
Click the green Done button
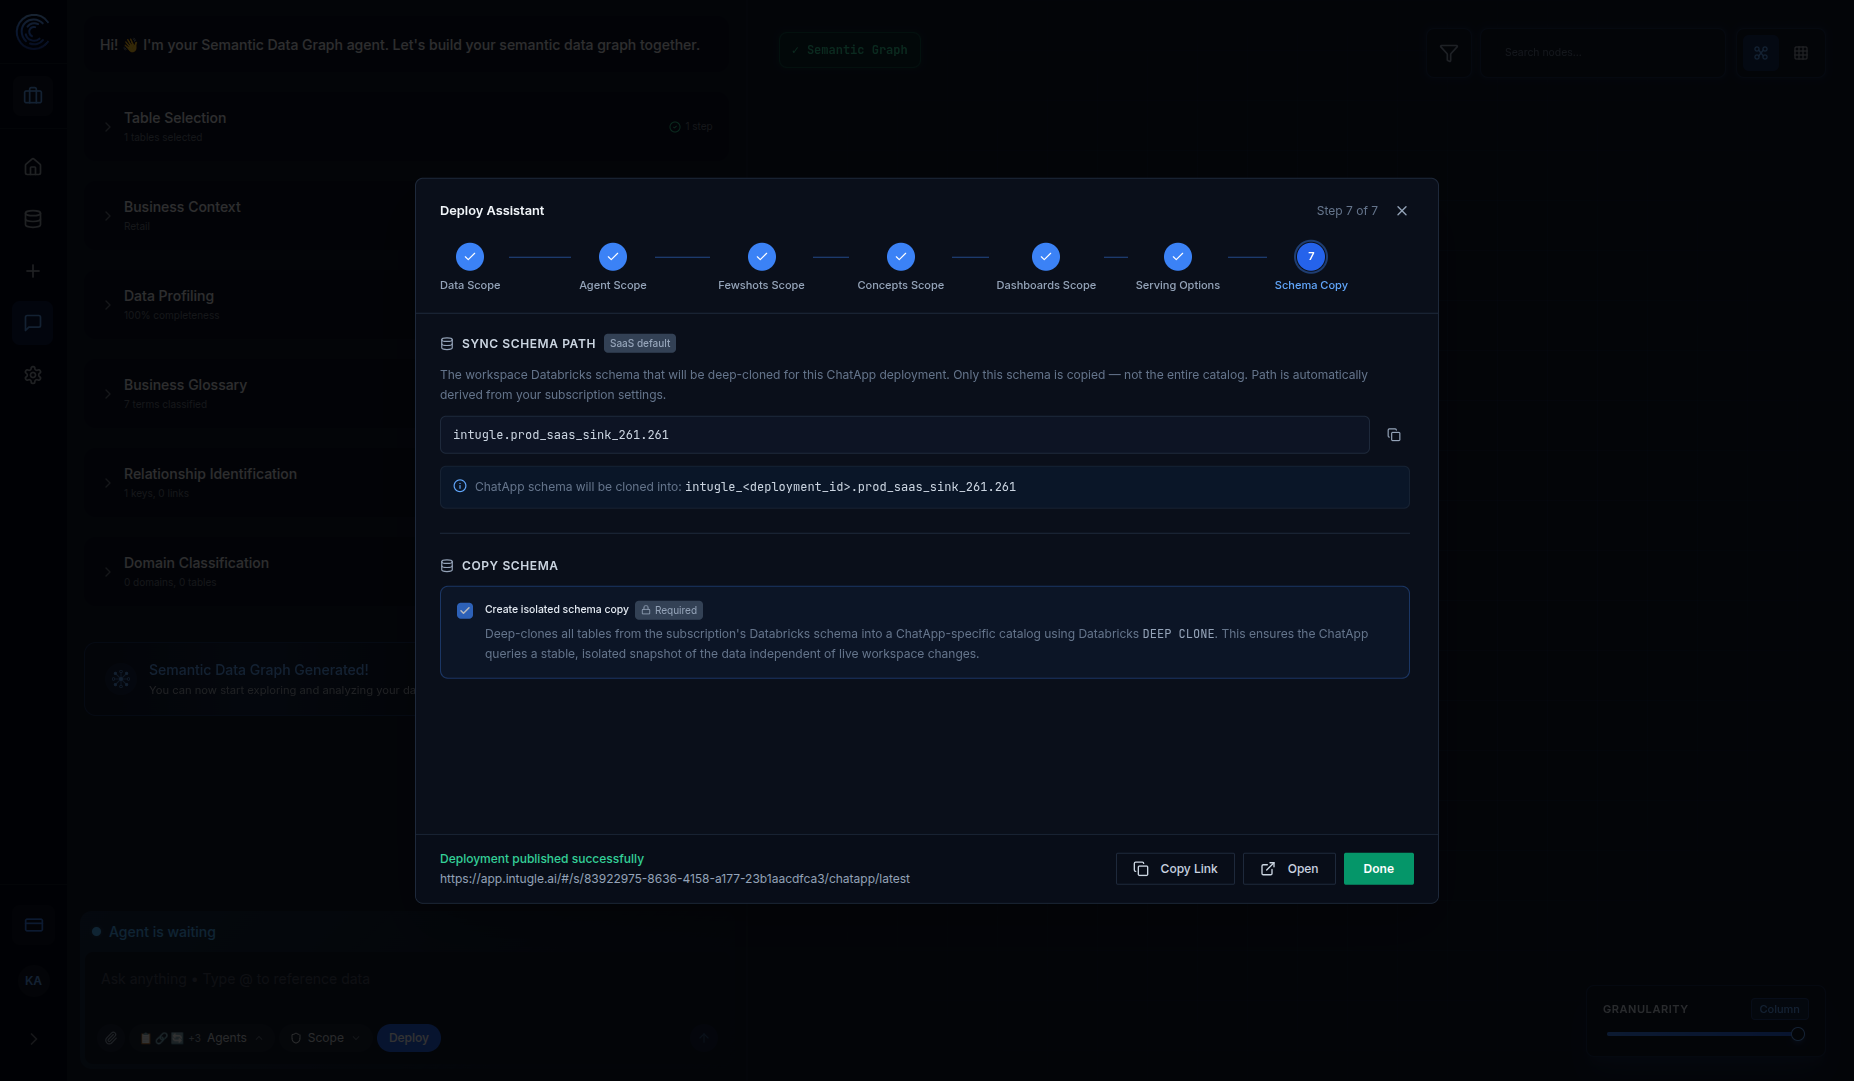click(1378, 869)
